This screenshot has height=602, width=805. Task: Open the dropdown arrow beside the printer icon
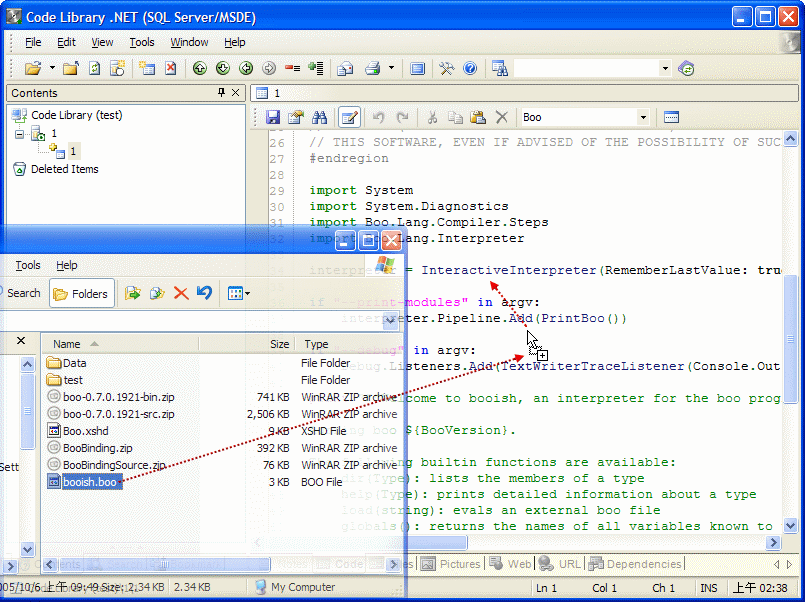(391, 68)
